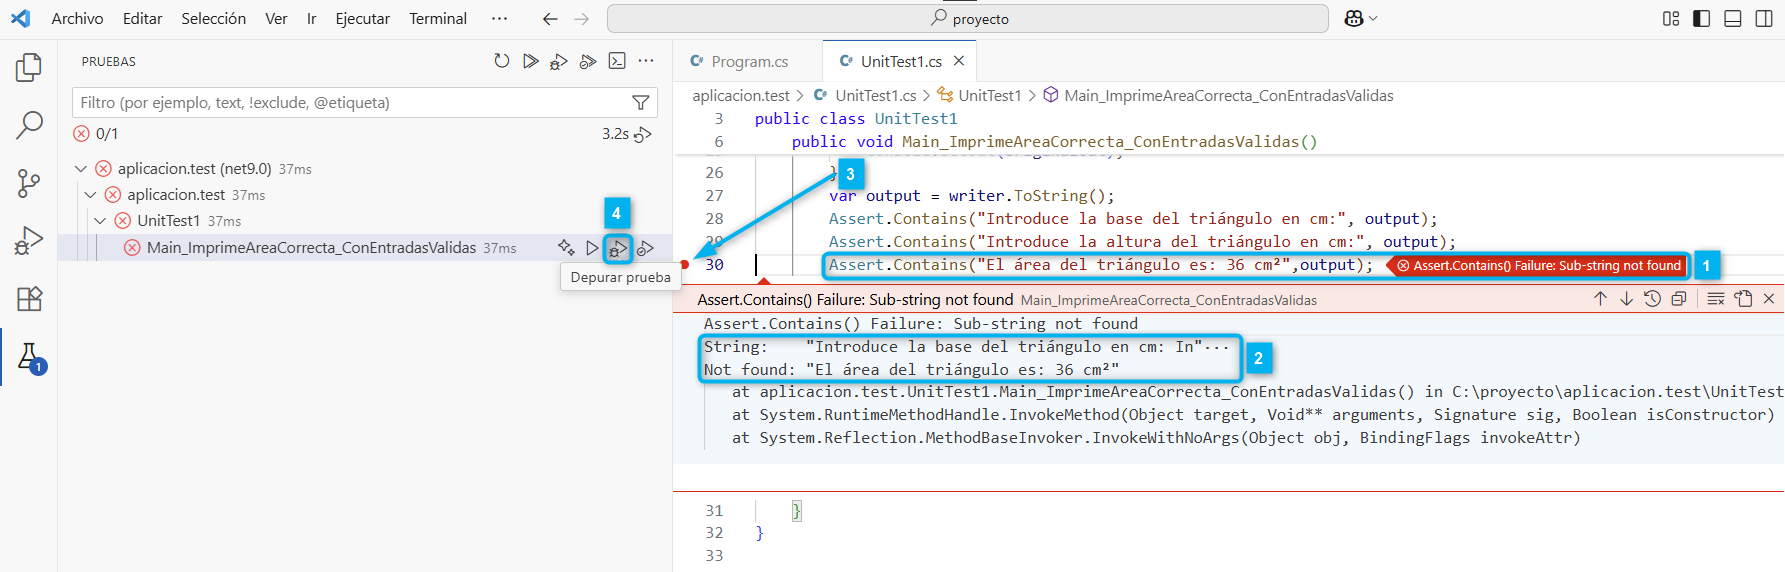Click the sparkle icon on the test row
The width and height of the screenshot is (1785, 572).
coord(566,247)
